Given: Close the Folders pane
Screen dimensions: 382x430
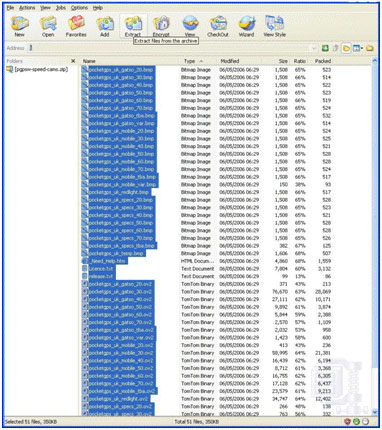Looking at the screenshot, I should pos(73,61).
